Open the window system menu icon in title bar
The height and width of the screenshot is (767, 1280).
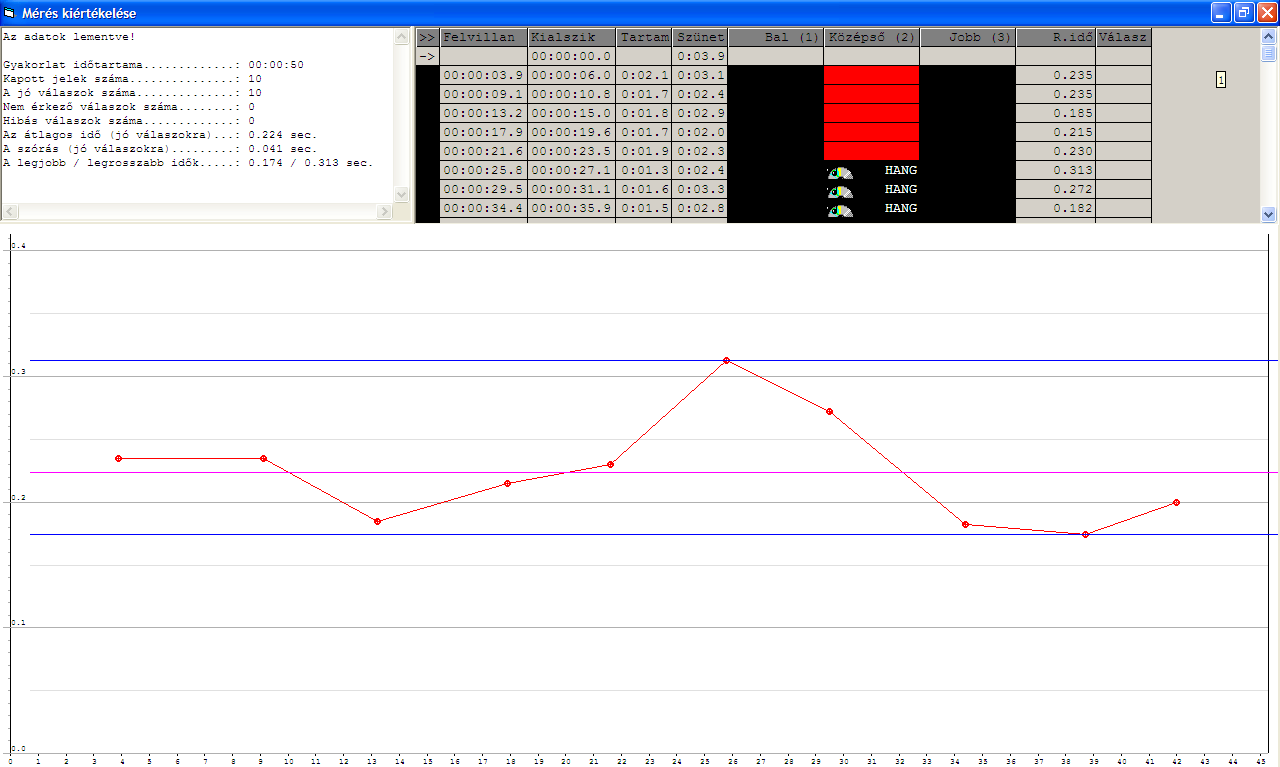pos(11,13)
